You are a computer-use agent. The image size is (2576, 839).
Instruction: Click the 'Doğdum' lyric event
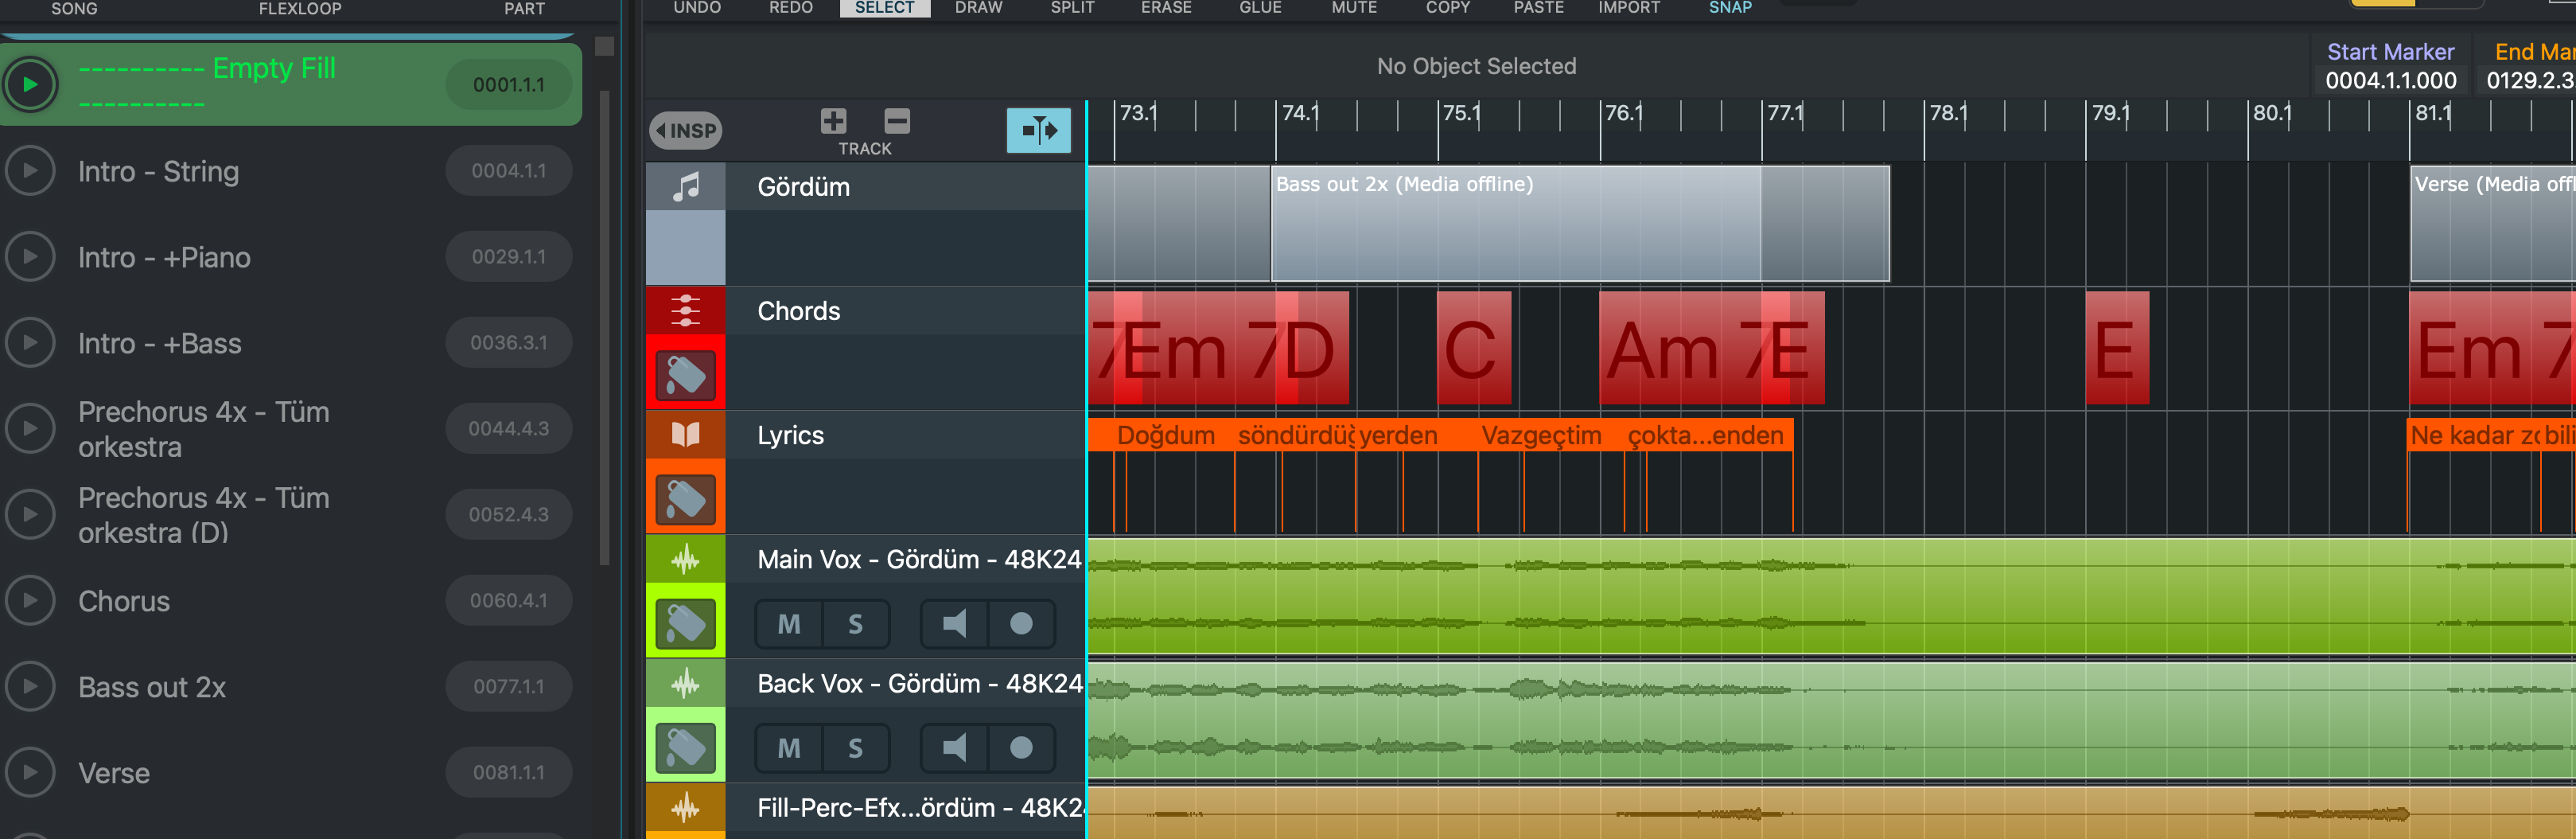[1165, 436]
